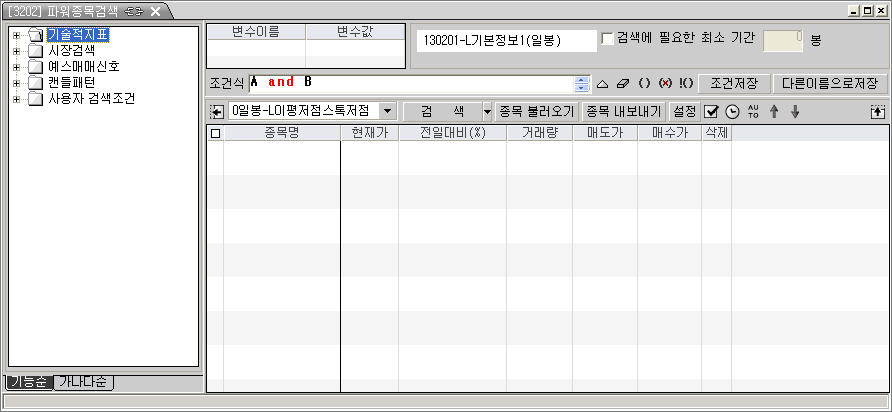Select the 캔들패턴 folder in tree
Image resolution: width=892 pixels, height=412 pixels.
70,83
